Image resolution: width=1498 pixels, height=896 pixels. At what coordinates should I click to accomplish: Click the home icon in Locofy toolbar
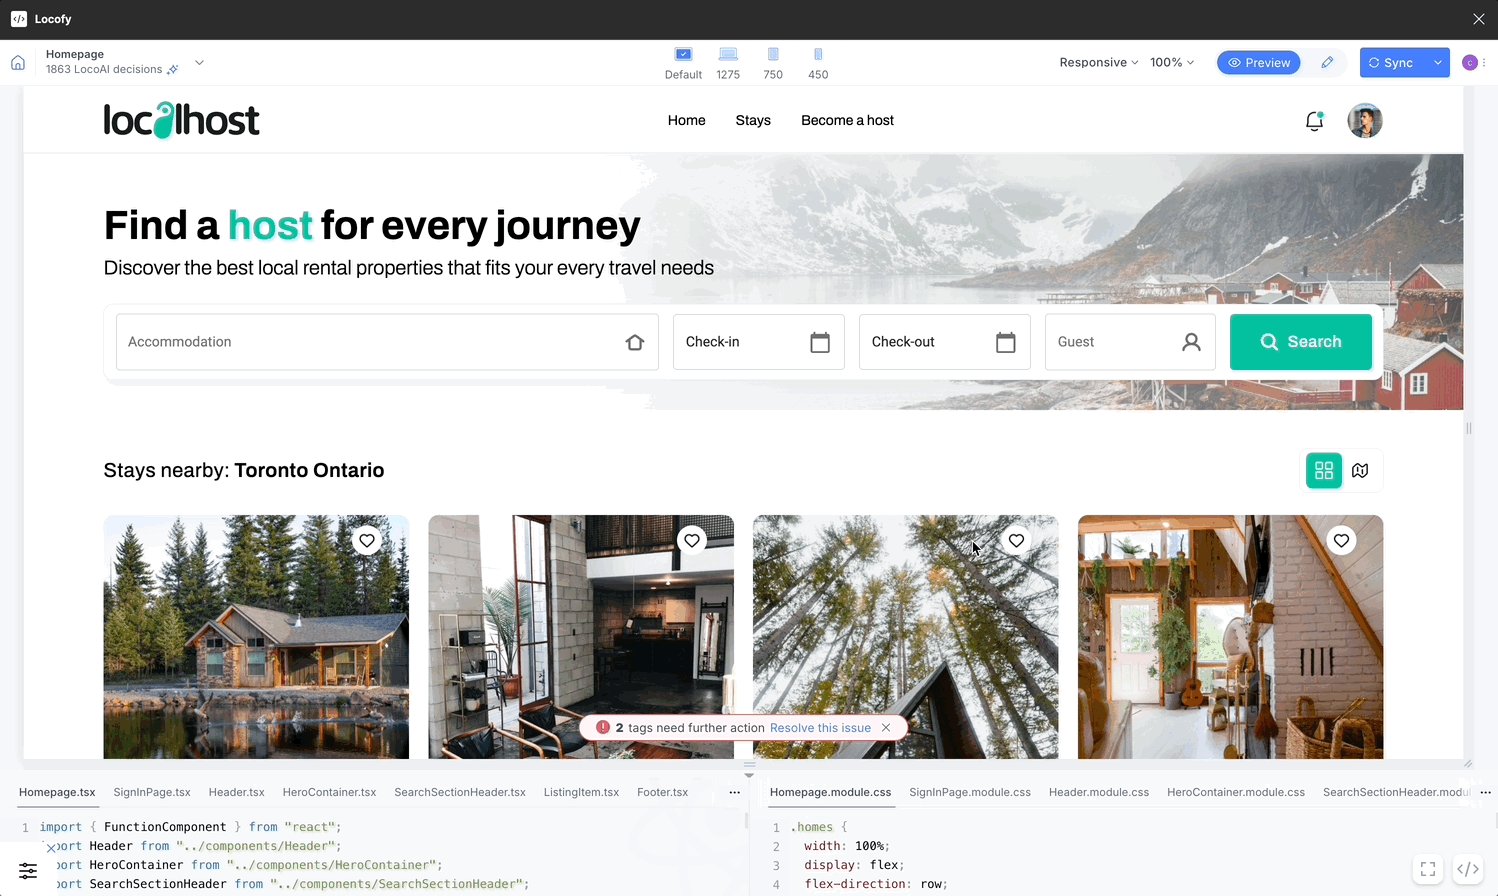click(x=18, y=63)
